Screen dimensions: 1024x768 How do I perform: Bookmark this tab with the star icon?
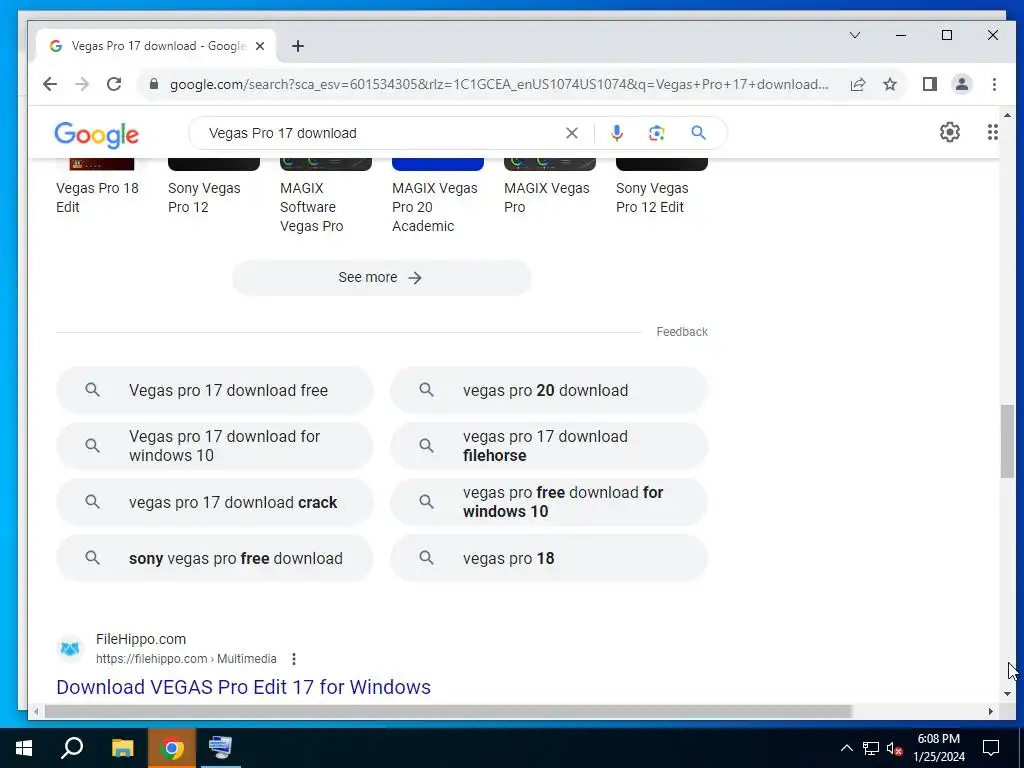tap(889, 84)
